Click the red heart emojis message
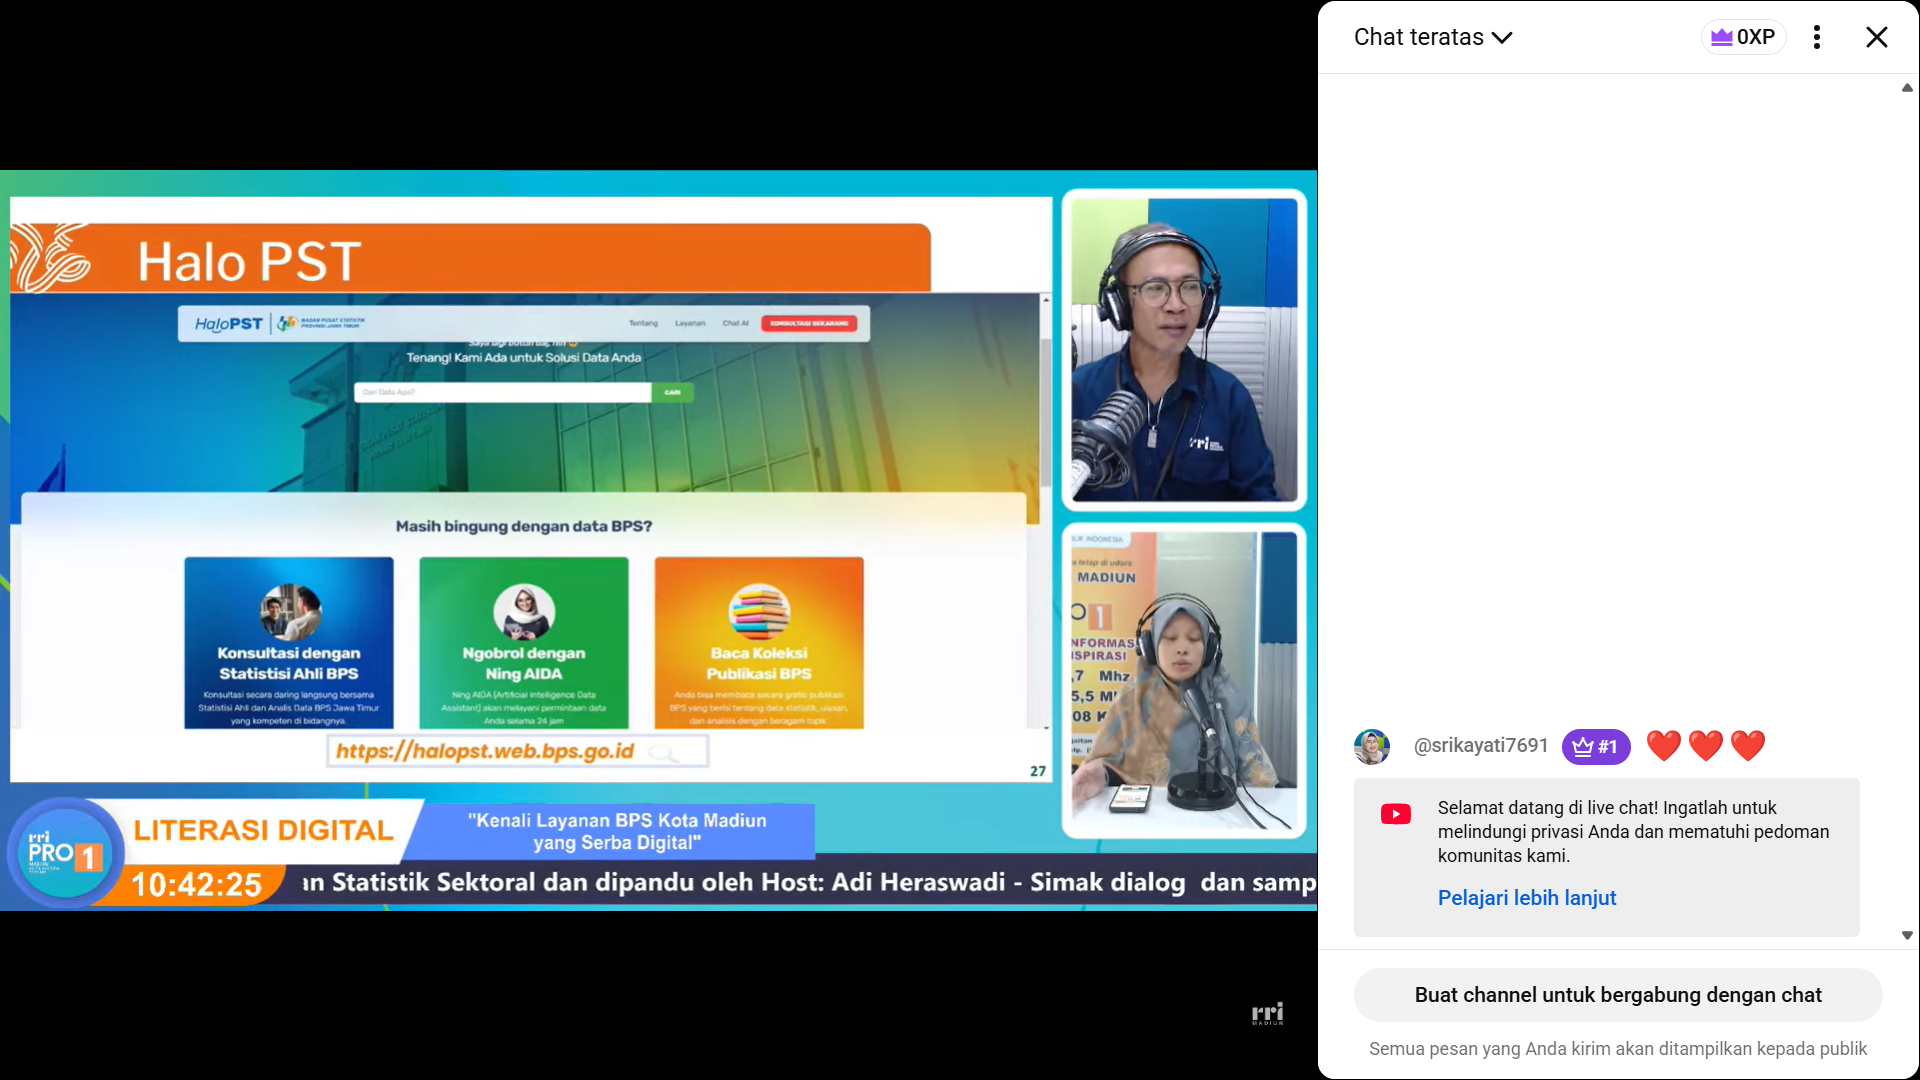 click(1705, 745)
